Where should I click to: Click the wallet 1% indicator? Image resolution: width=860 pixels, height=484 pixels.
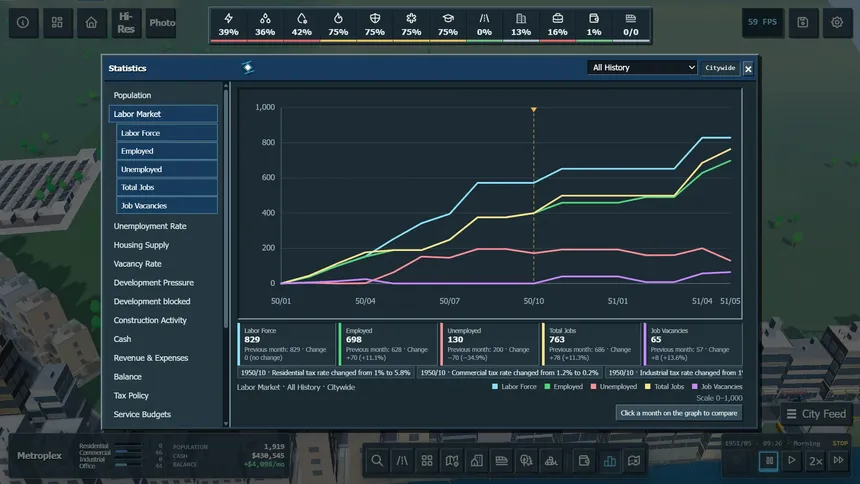[x=594, y=25]
